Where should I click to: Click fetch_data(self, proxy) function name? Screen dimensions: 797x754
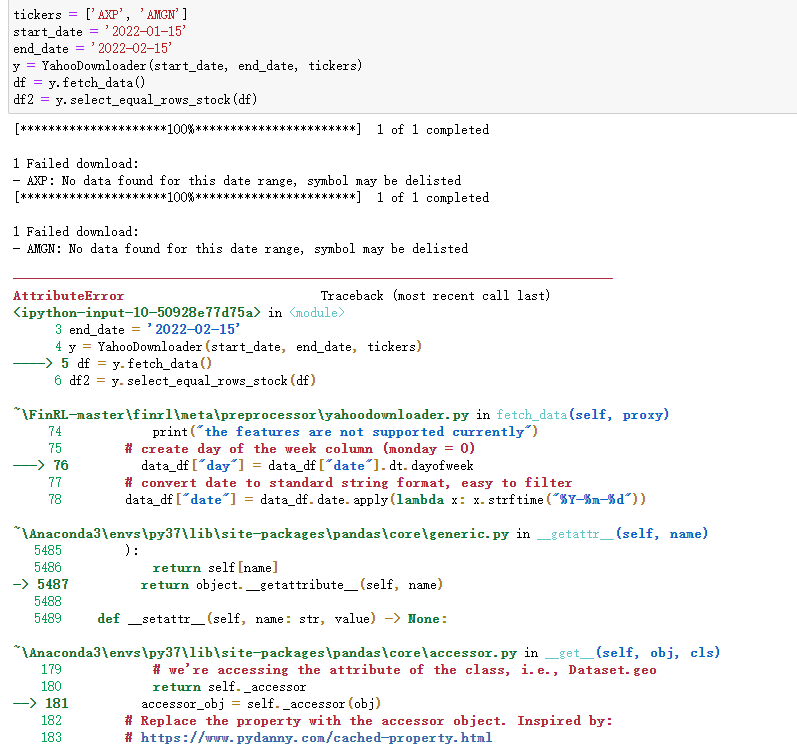[x=583, y=415]
